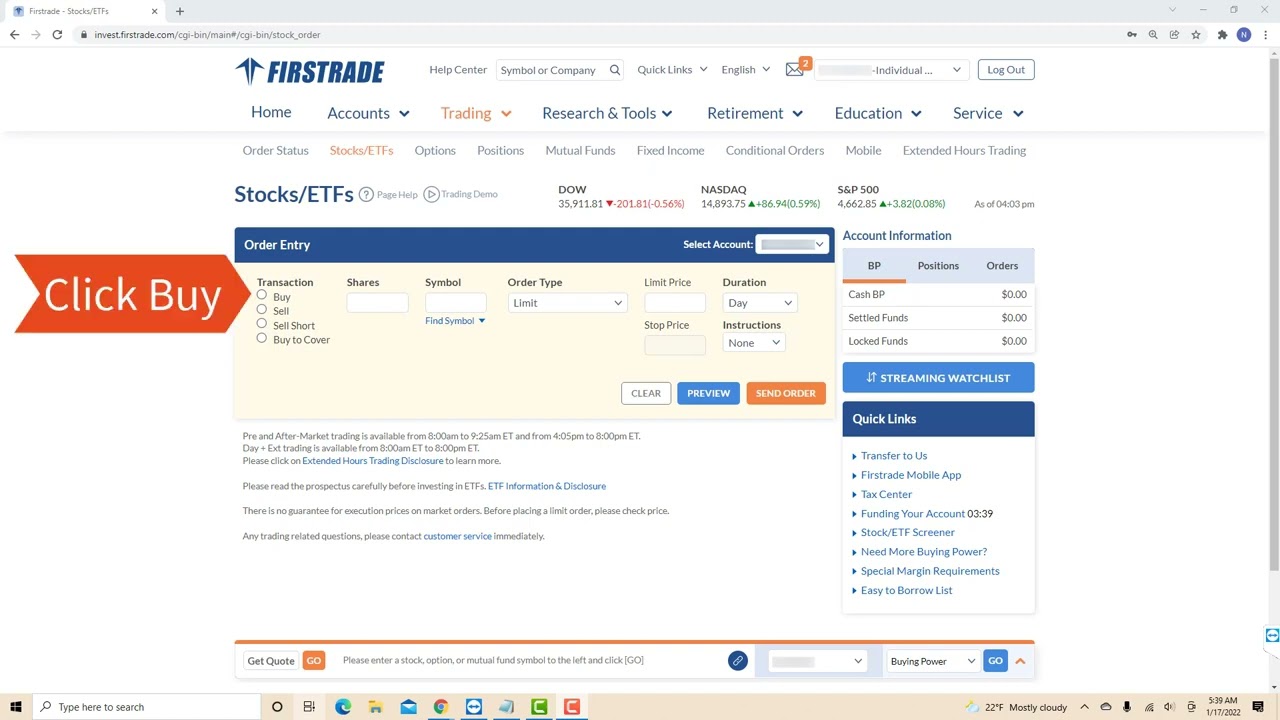Click the saved passwords key icon

coord(1132,34)
